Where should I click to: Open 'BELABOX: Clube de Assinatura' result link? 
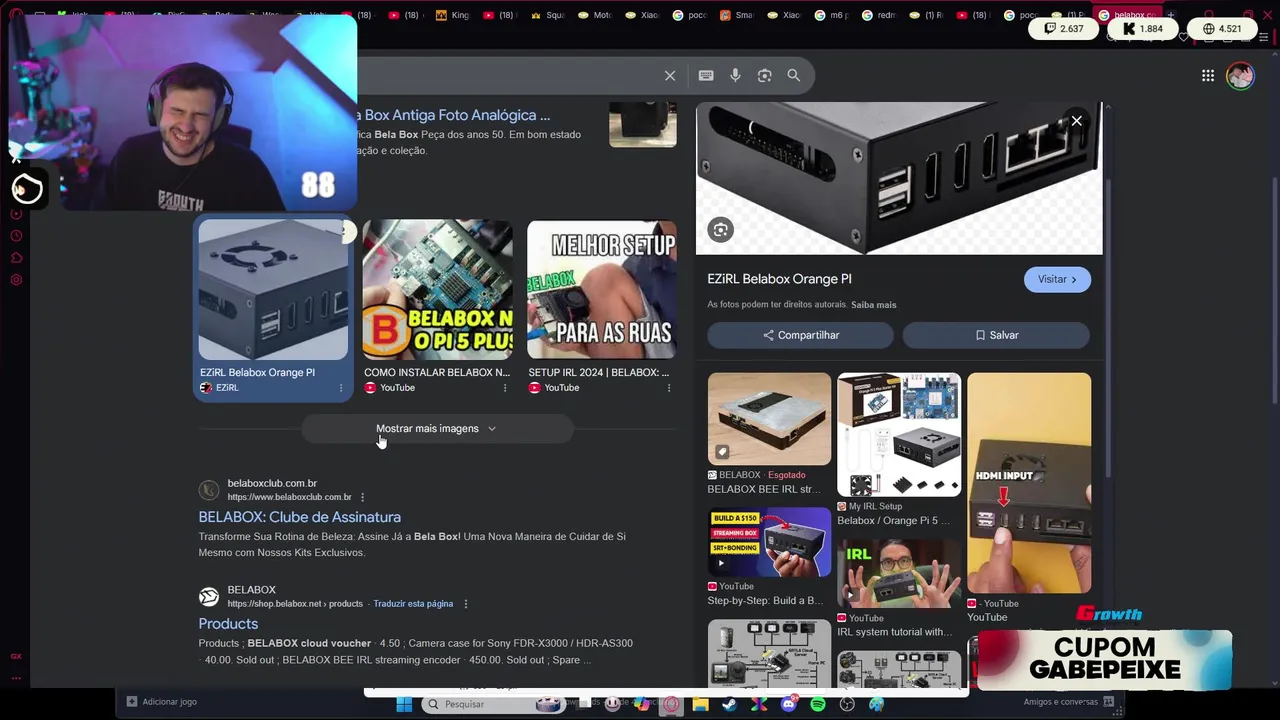point(299,517)
